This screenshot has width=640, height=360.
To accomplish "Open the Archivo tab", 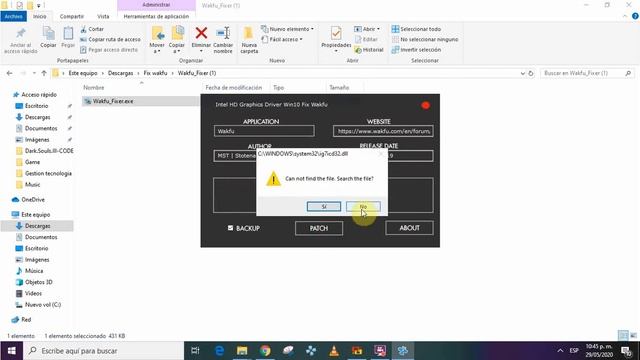I will click(x=13, y=16).
